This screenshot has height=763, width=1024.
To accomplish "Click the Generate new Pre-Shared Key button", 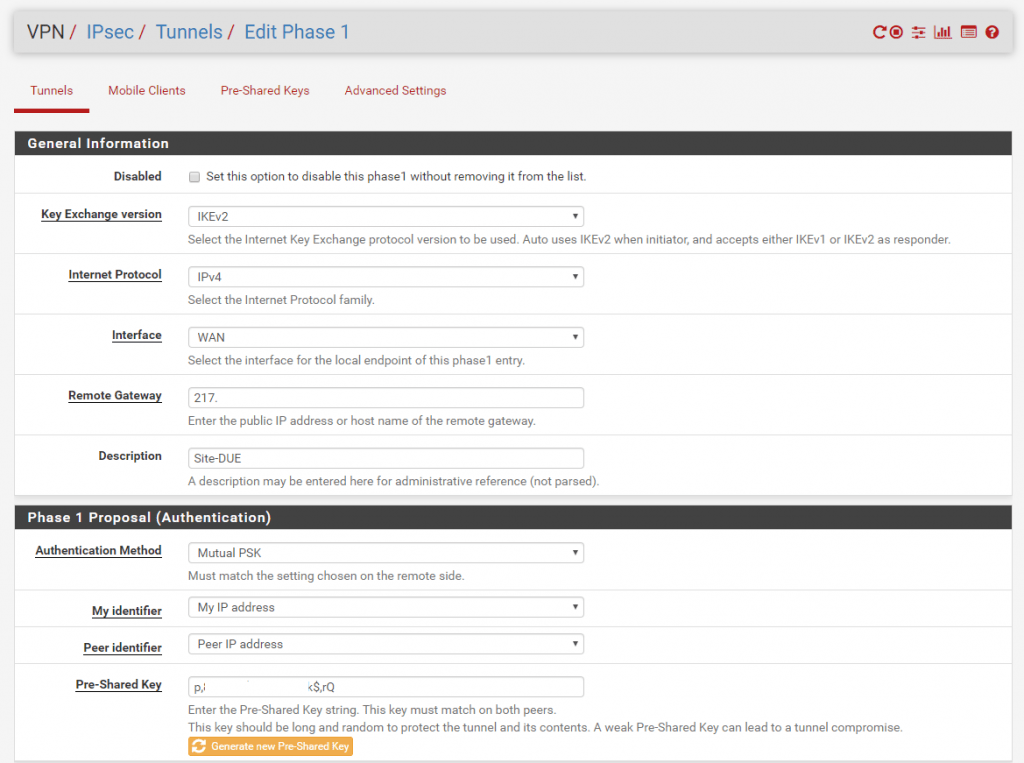I will click(270, 746).
